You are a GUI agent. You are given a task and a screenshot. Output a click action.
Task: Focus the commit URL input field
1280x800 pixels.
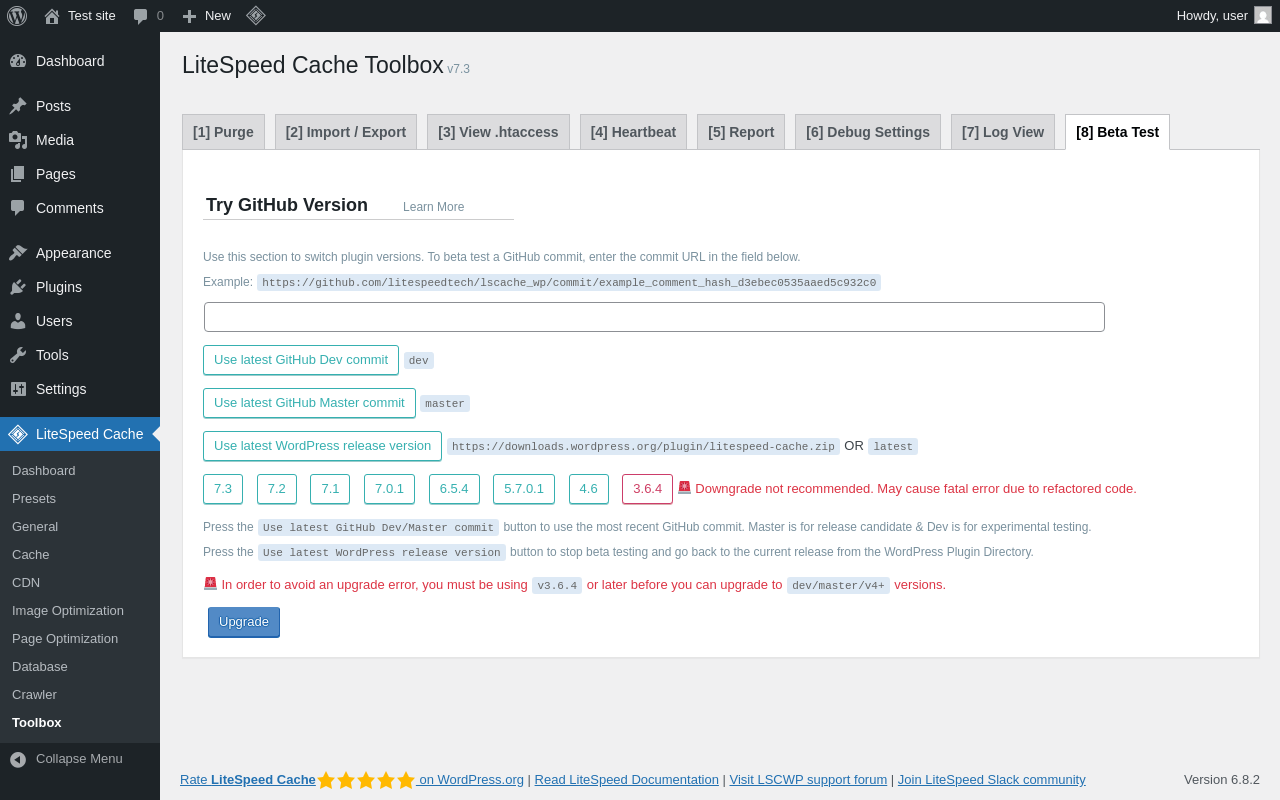tap(654, 317)
